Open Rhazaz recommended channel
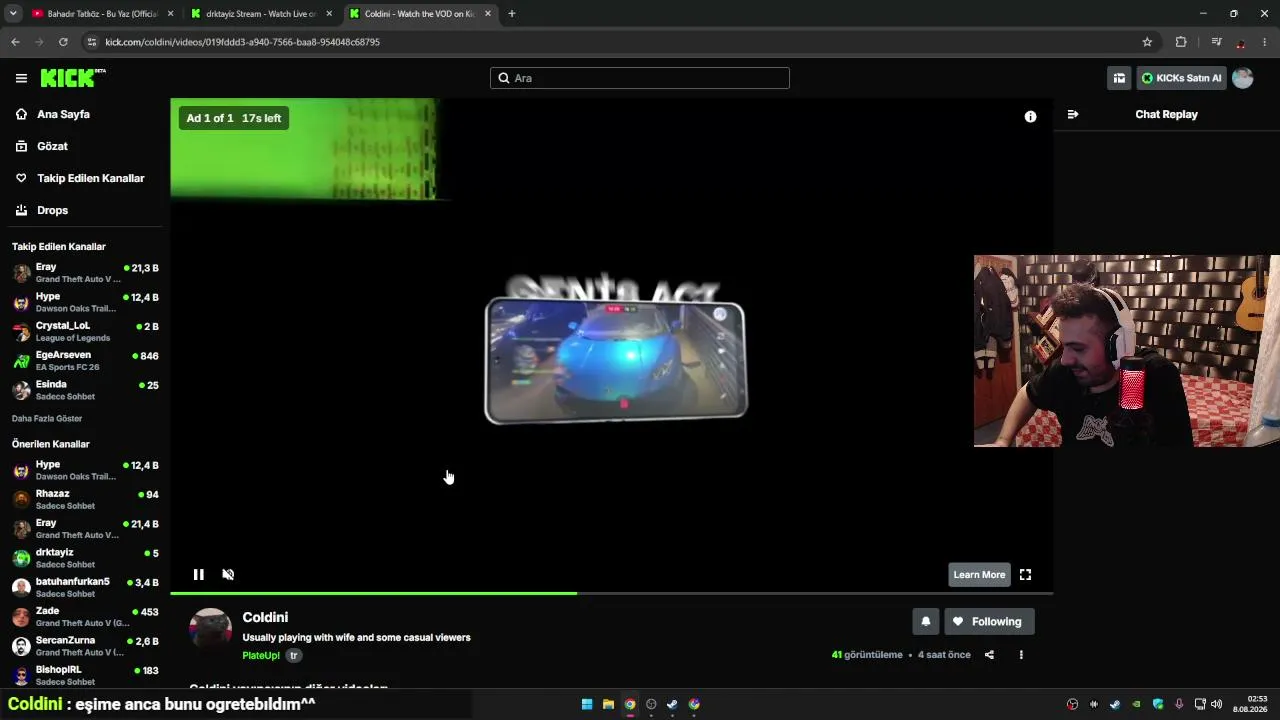This screenshot has width=1280, height=720. click(x=85, y=499)
